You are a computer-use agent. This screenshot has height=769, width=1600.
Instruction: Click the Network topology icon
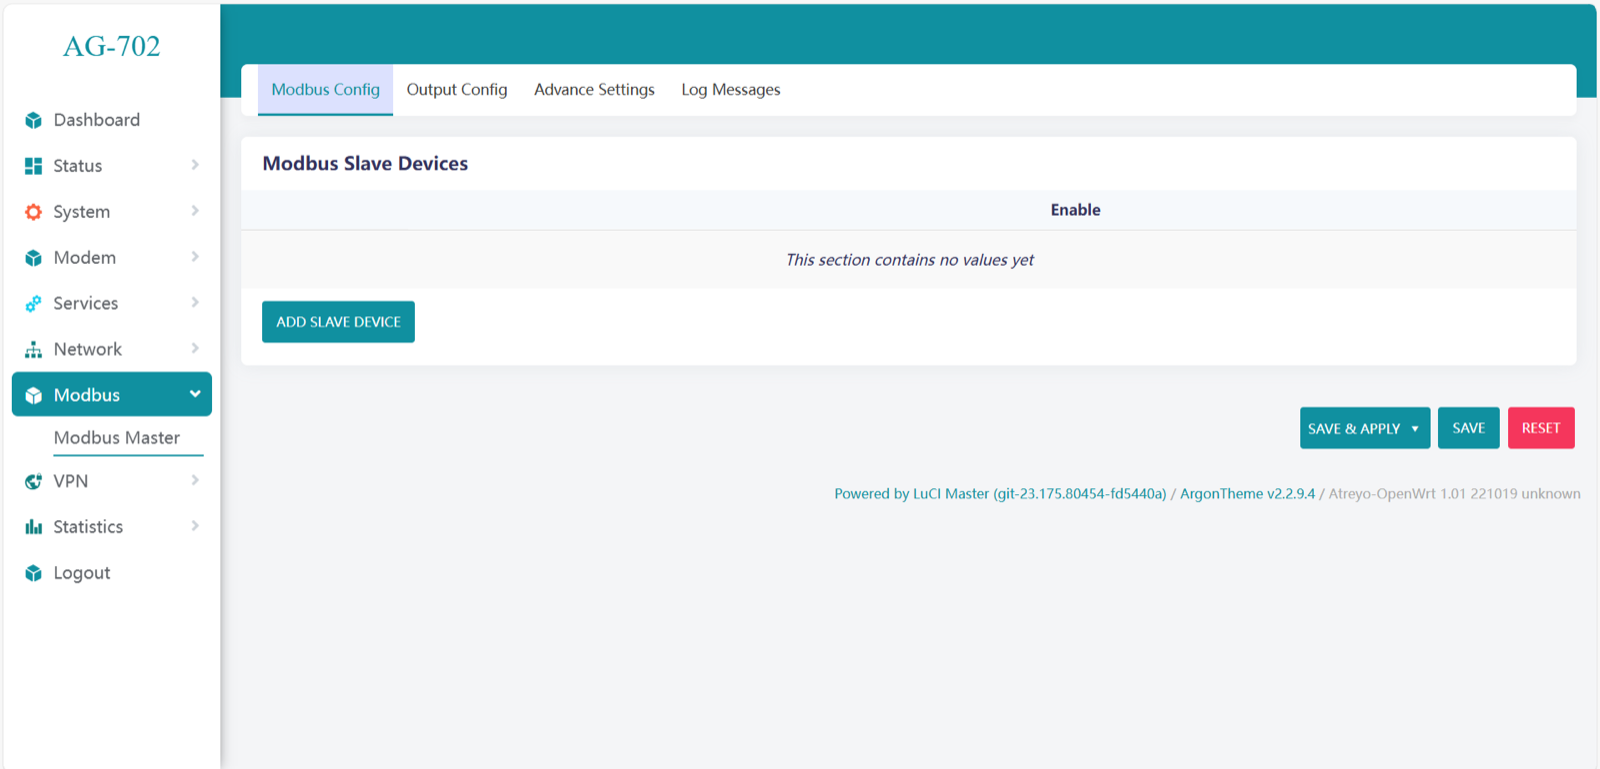point(33,350)
